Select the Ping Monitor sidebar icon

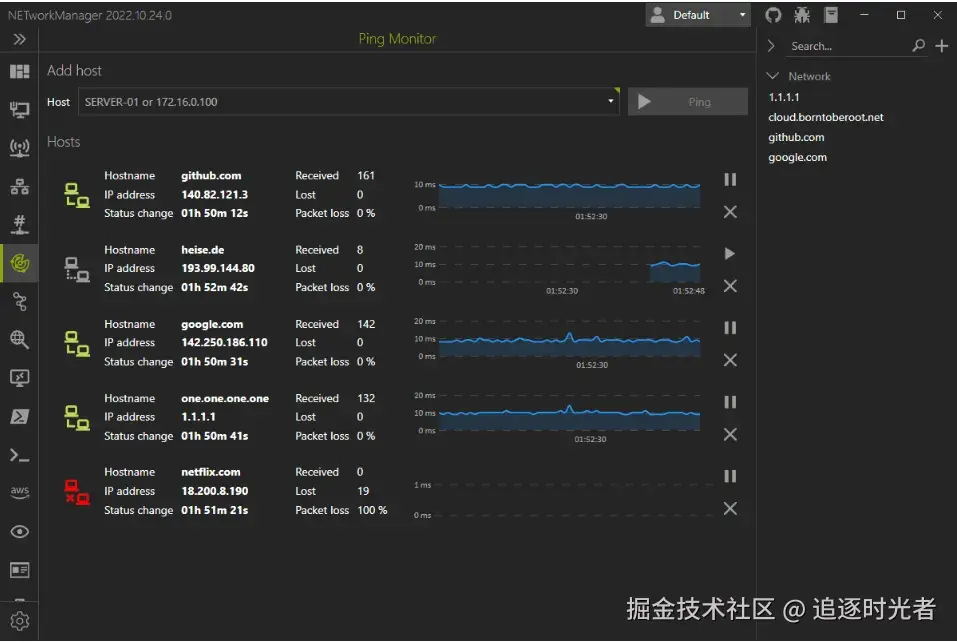point(20,263)
